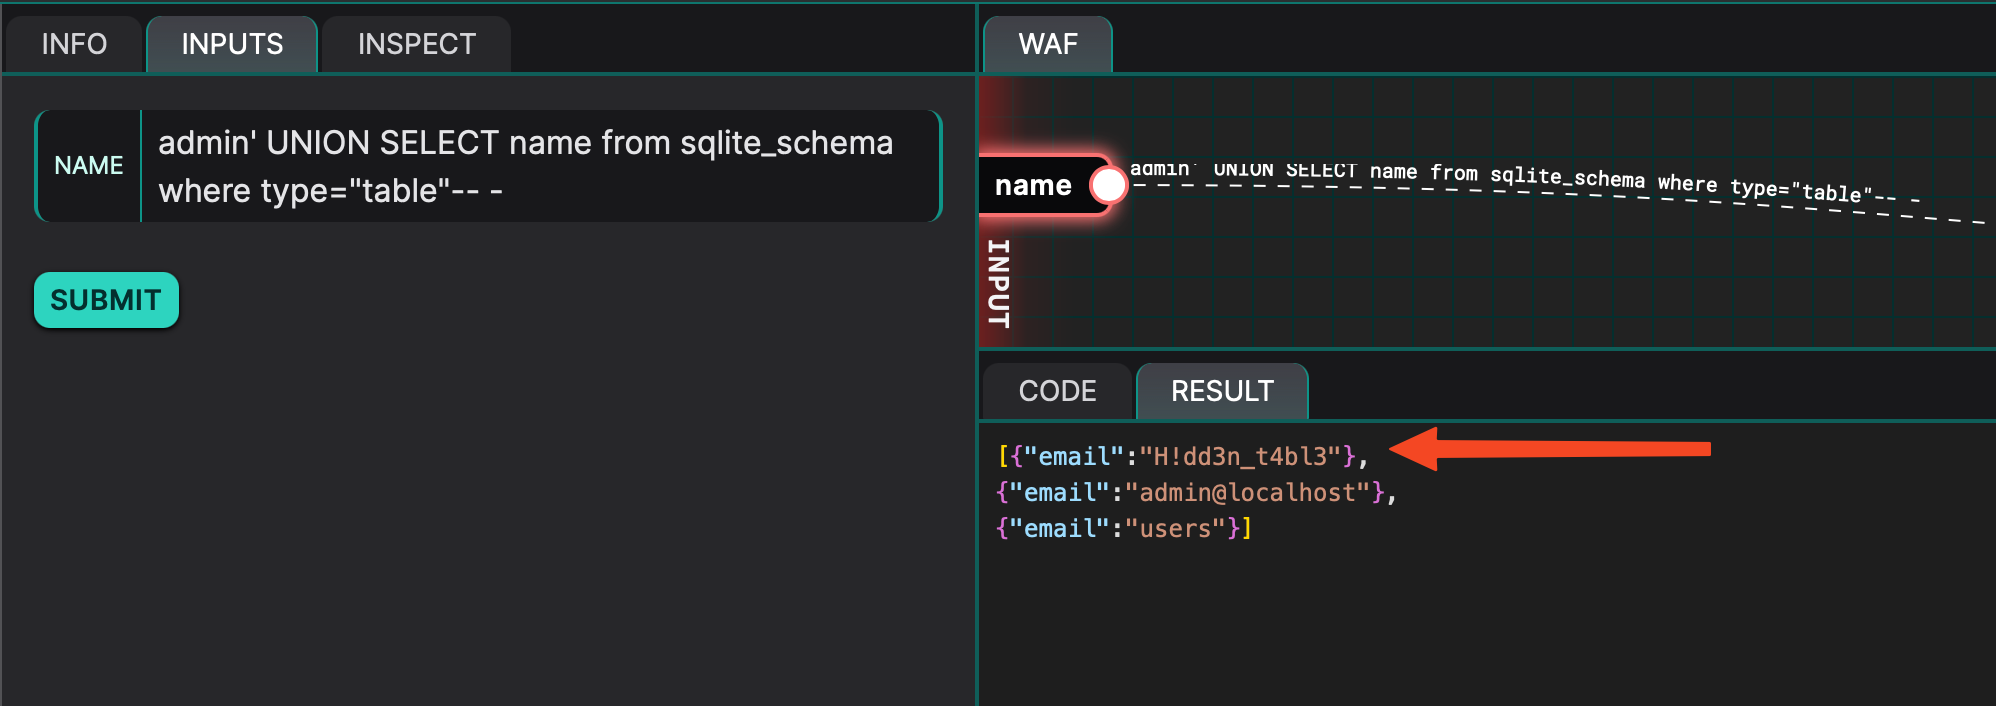Screen dimensions: 1996x706
Task: Select the INPUTS tab
Action: (232, 45)
